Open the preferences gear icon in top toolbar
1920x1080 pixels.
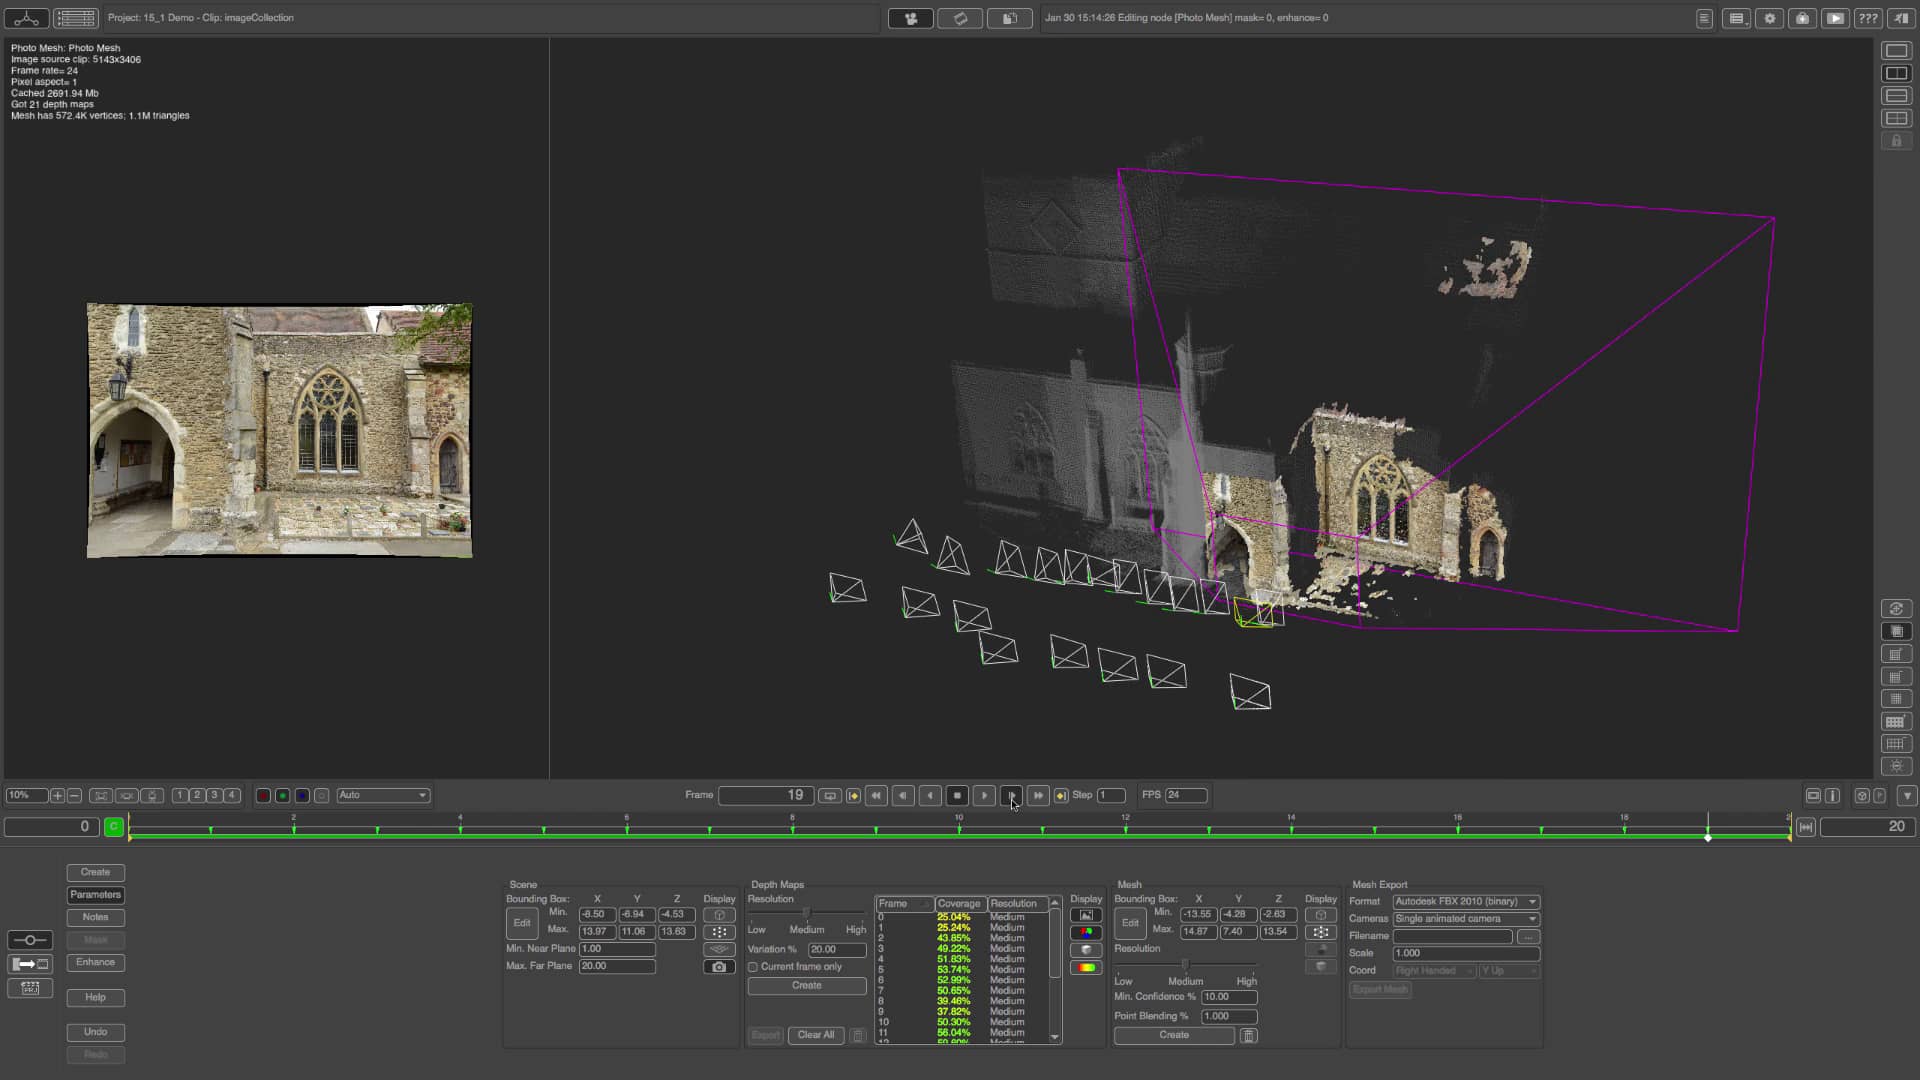click(1768, 18)
